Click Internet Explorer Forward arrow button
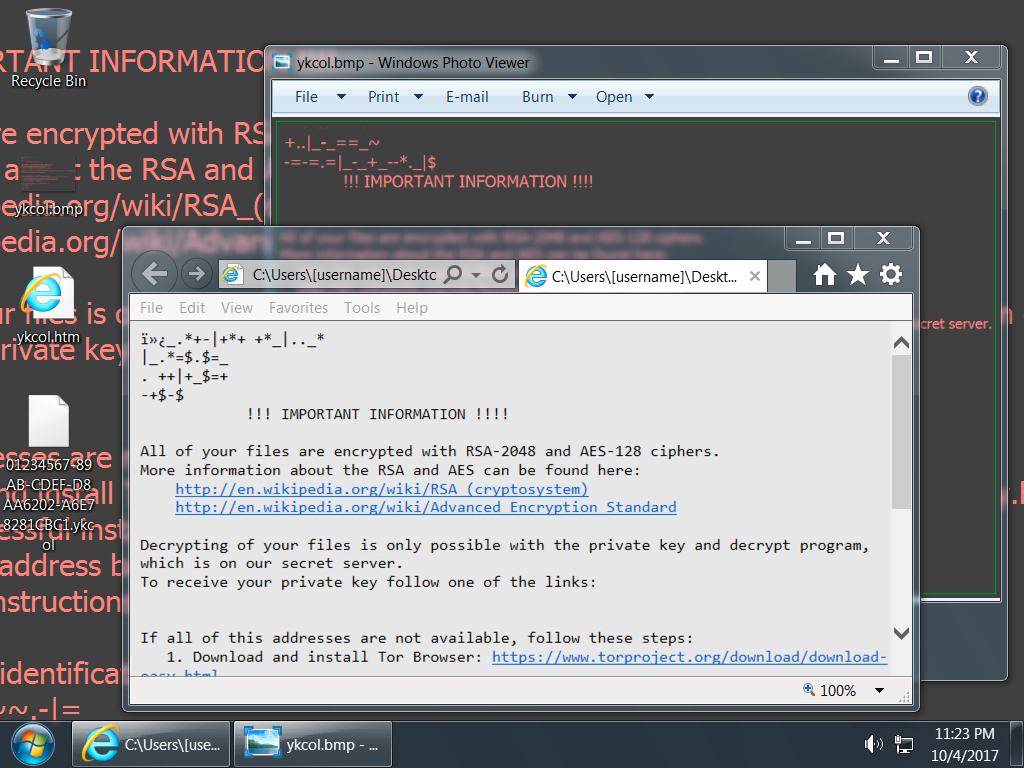 196,274
